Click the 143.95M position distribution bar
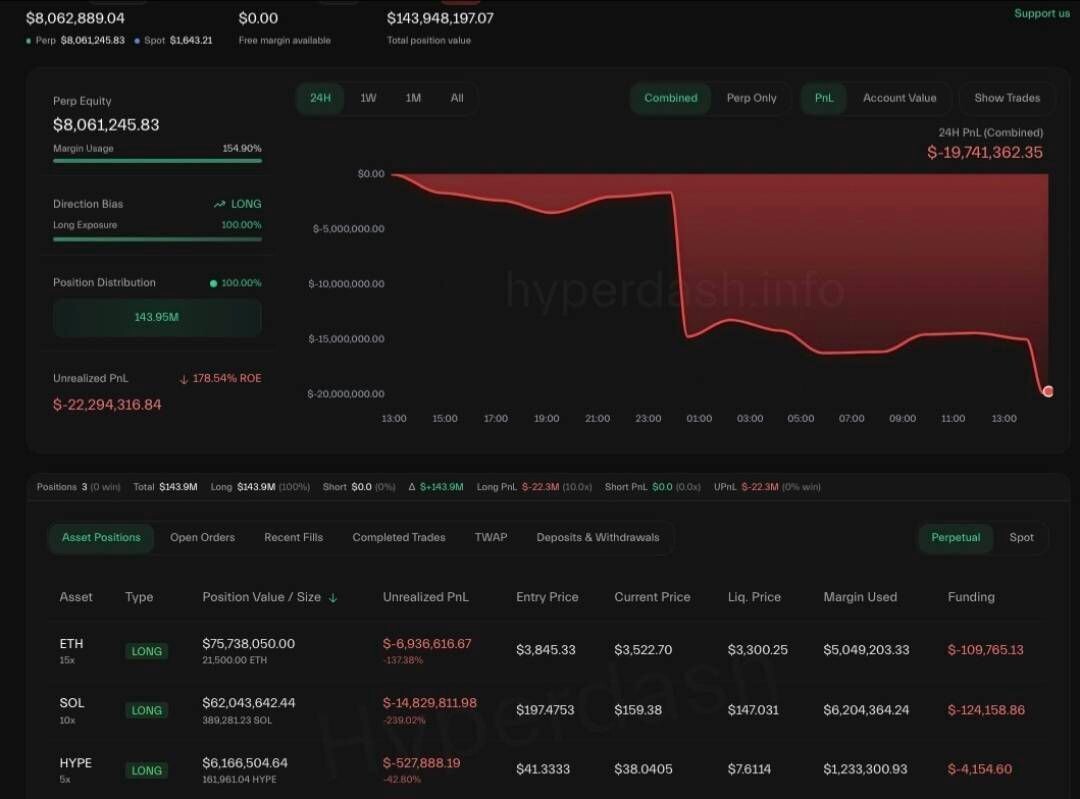Viewport: 1080px width, 799px height. pos(157,318)
